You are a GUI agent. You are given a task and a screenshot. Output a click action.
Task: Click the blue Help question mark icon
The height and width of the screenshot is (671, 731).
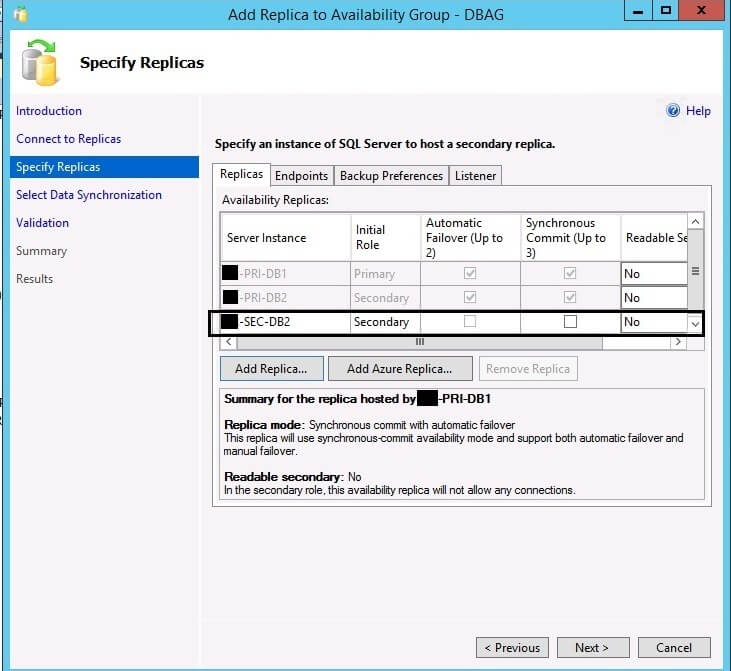(673, 111)
